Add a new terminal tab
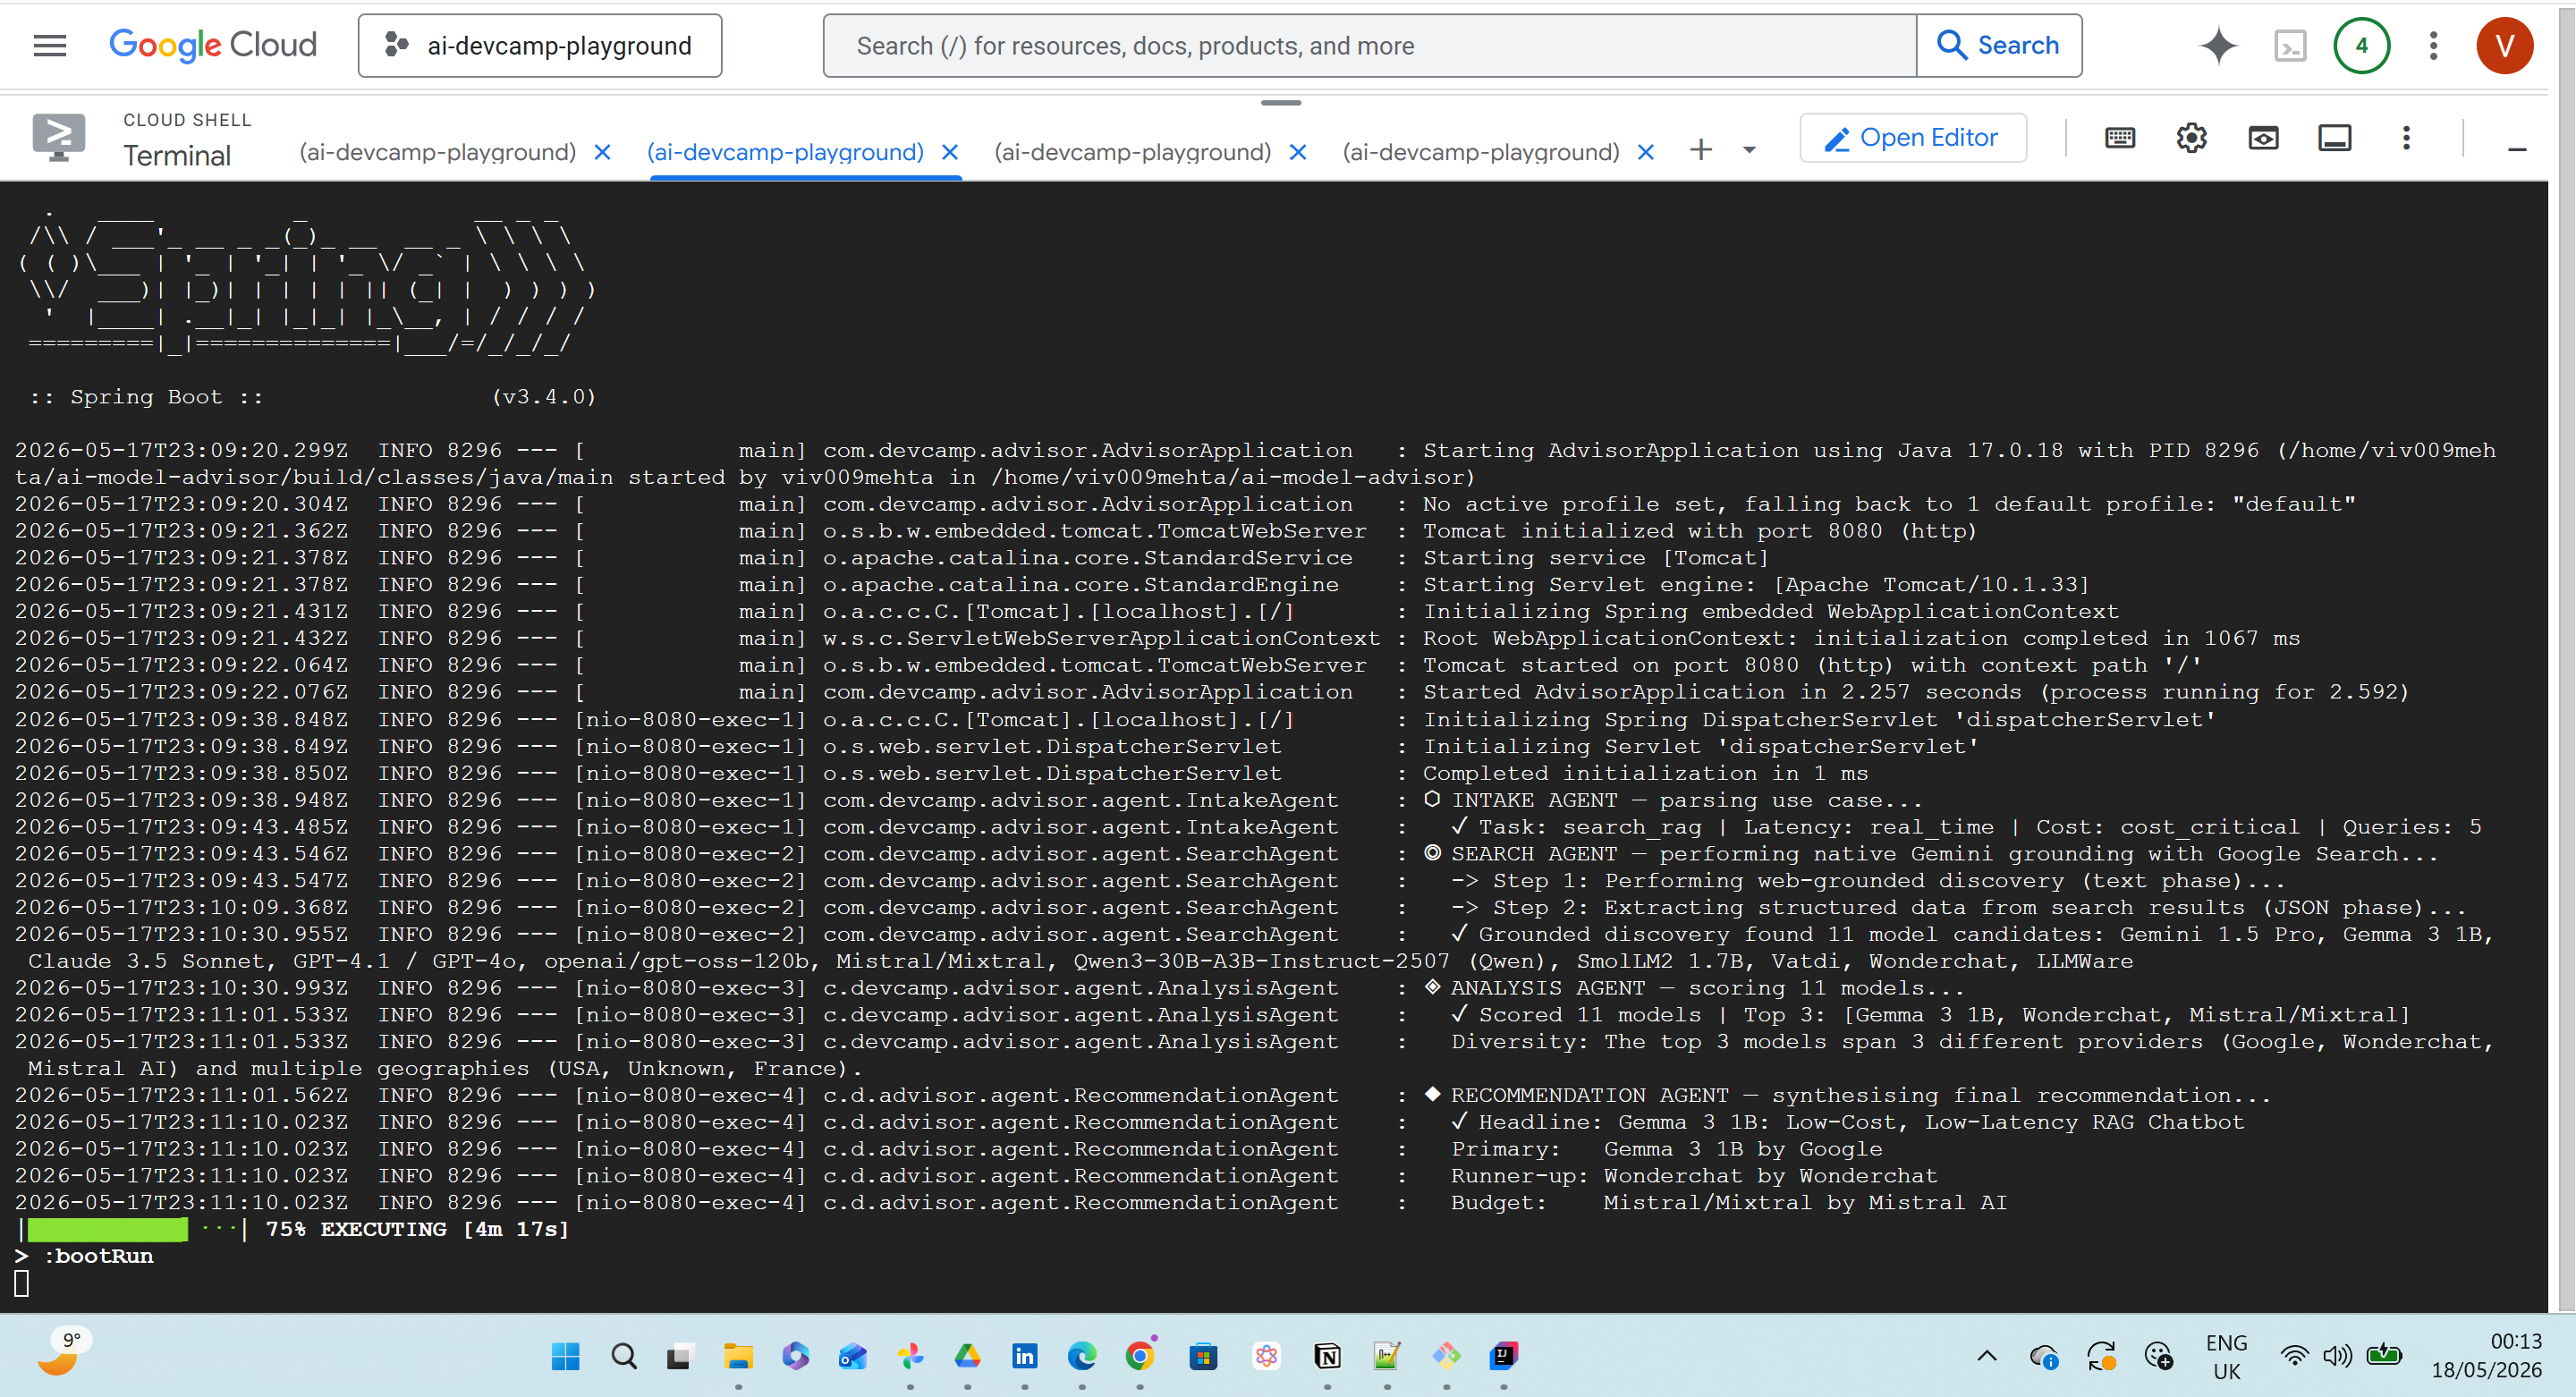Screen dimensions: 2576x1397 point(1700,150)
